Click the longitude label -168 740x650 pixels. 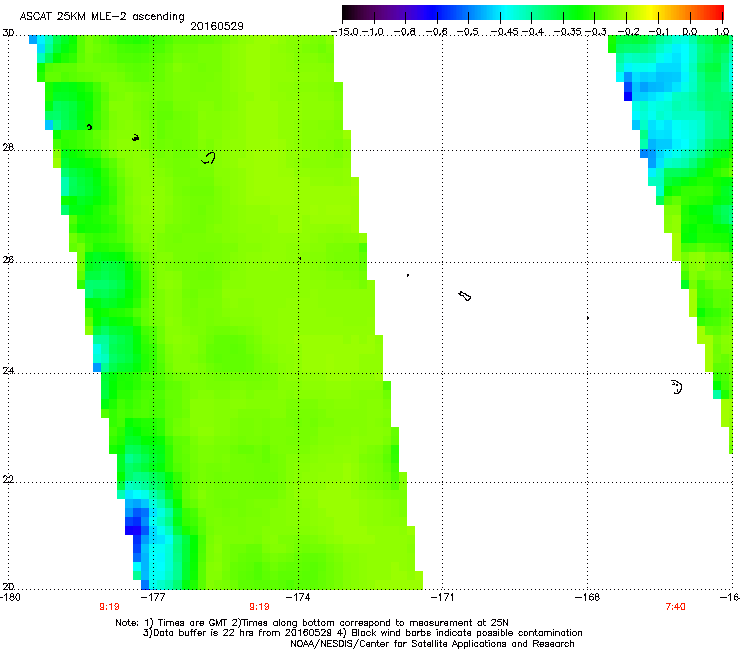click(x=587, y=598)
